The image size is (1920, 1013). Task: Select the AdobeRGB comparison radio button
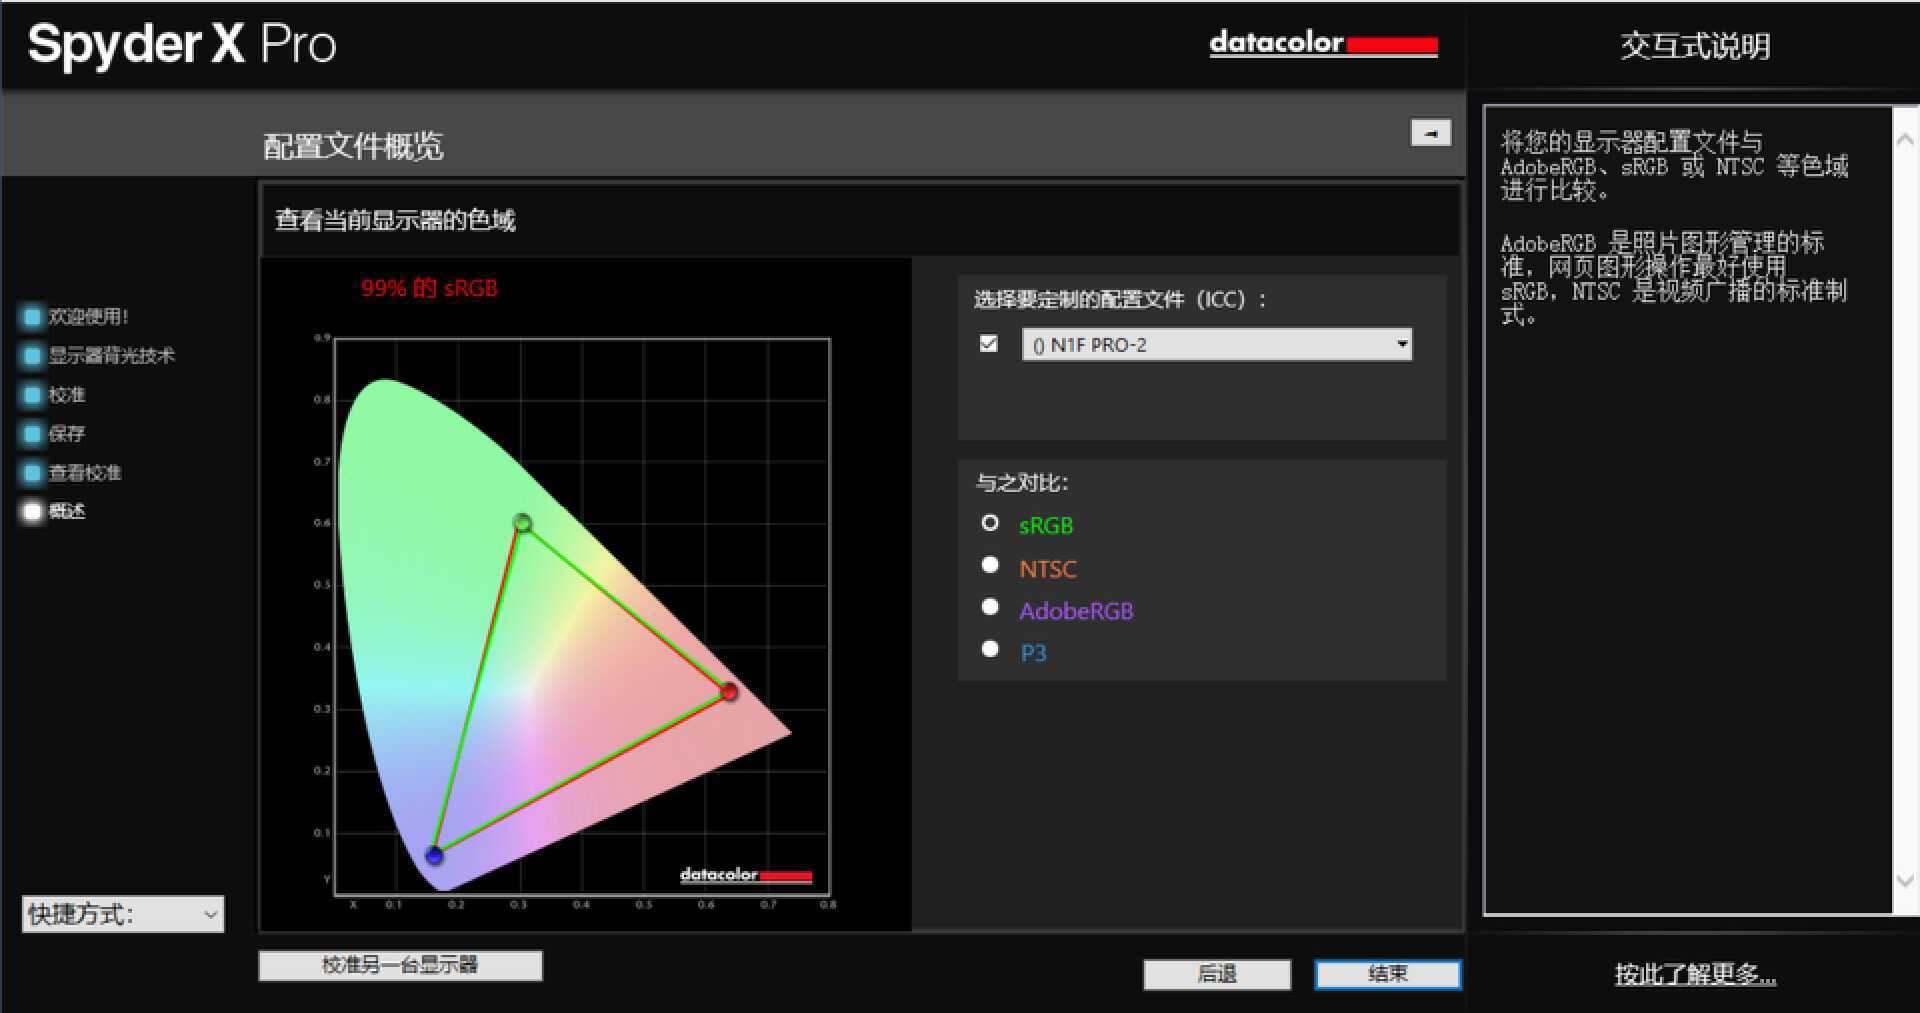(990, 607)
